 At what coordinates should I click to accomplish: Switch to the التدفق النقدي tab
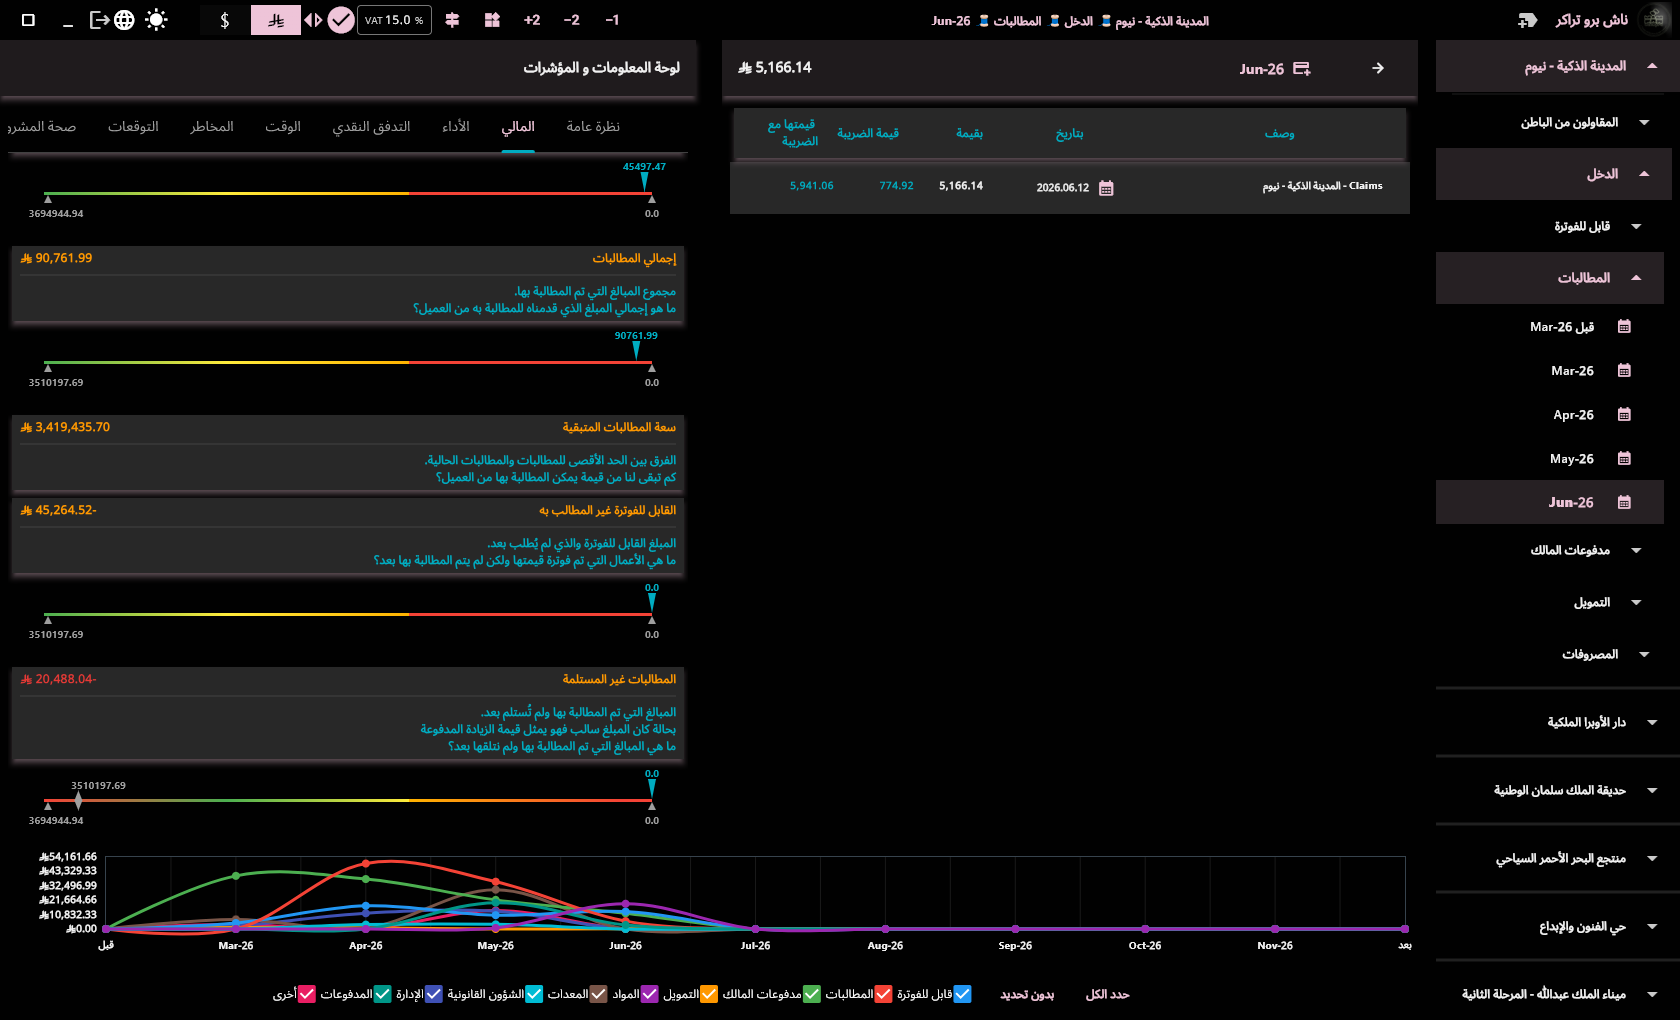[372, 127]
